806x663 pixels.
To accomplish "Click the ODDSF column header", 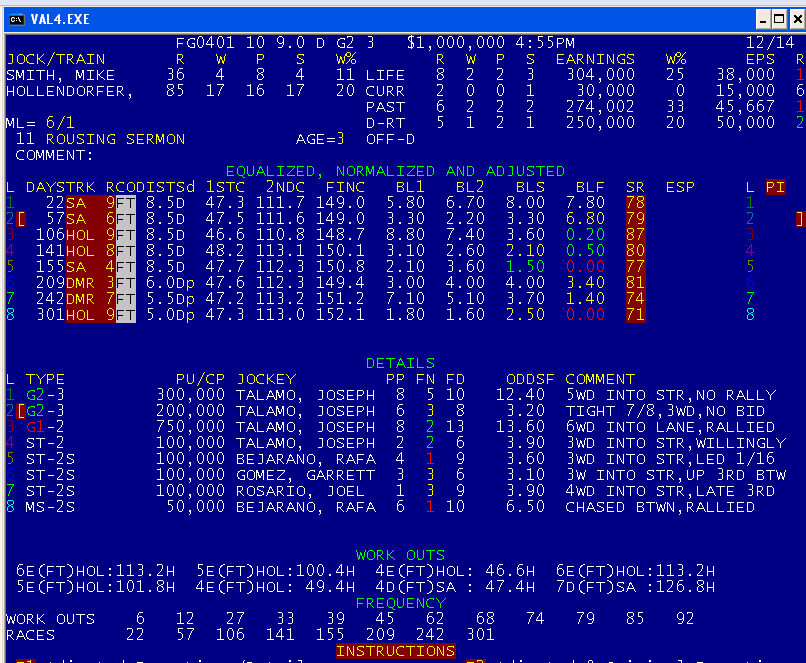I will click(530, 379).
